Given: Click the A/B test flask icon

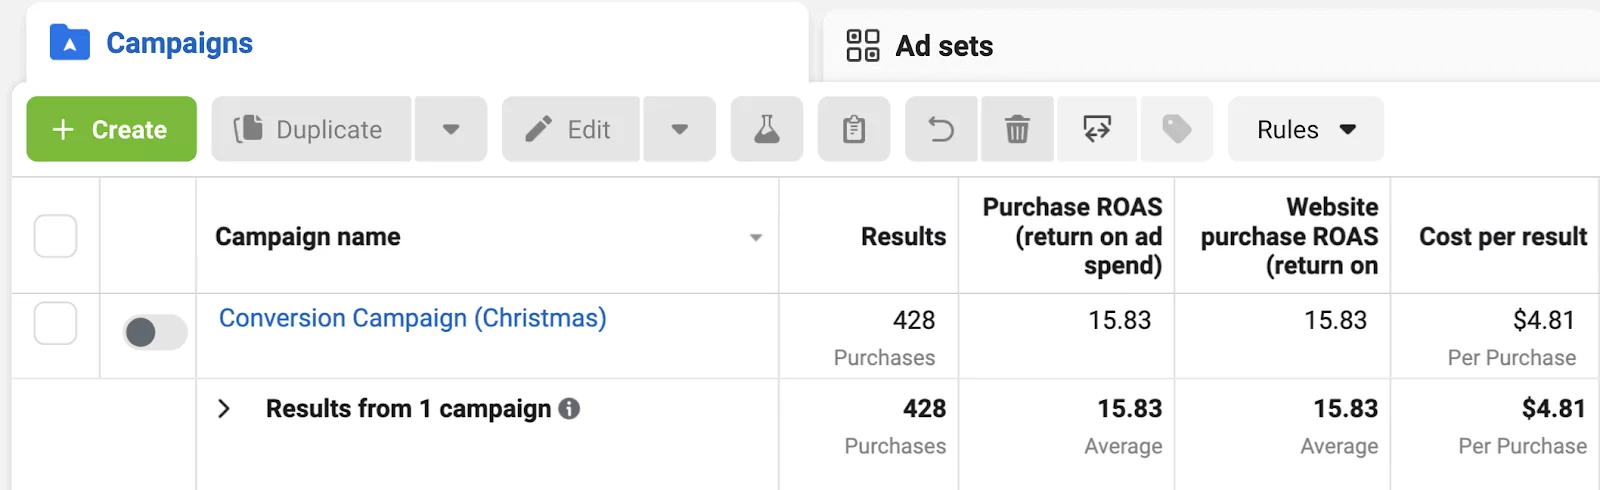Looking at the screenshot, I should click(767, 129).
